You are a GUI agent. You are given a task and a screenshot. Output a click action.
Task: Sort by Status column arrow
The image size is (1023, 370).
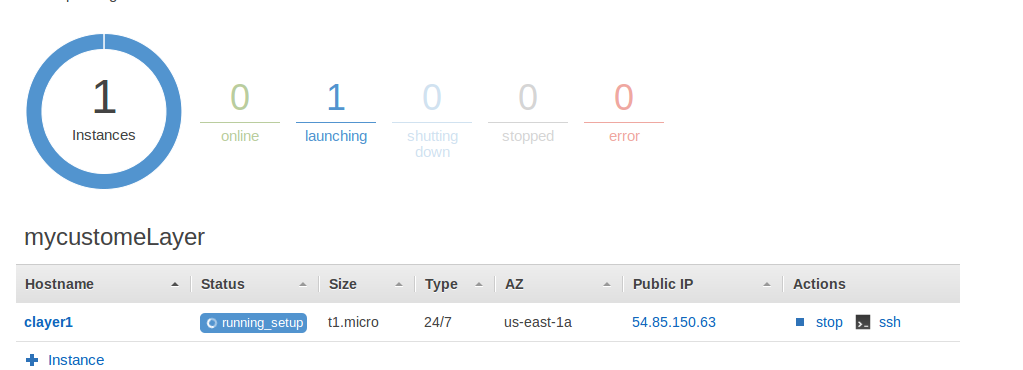tap(303, 285)
